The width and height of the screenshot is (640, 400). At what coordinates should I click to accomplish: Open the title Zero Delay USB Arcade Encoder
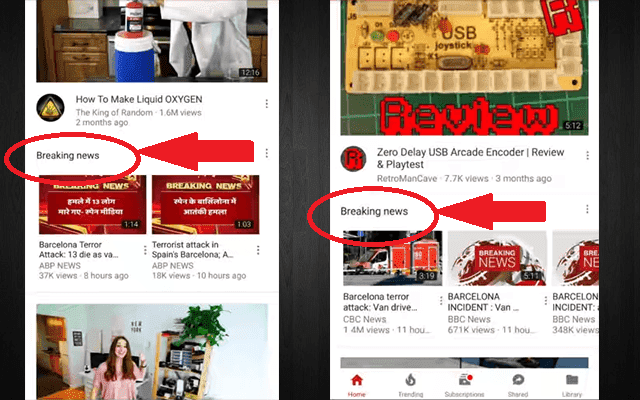point(470,158)
